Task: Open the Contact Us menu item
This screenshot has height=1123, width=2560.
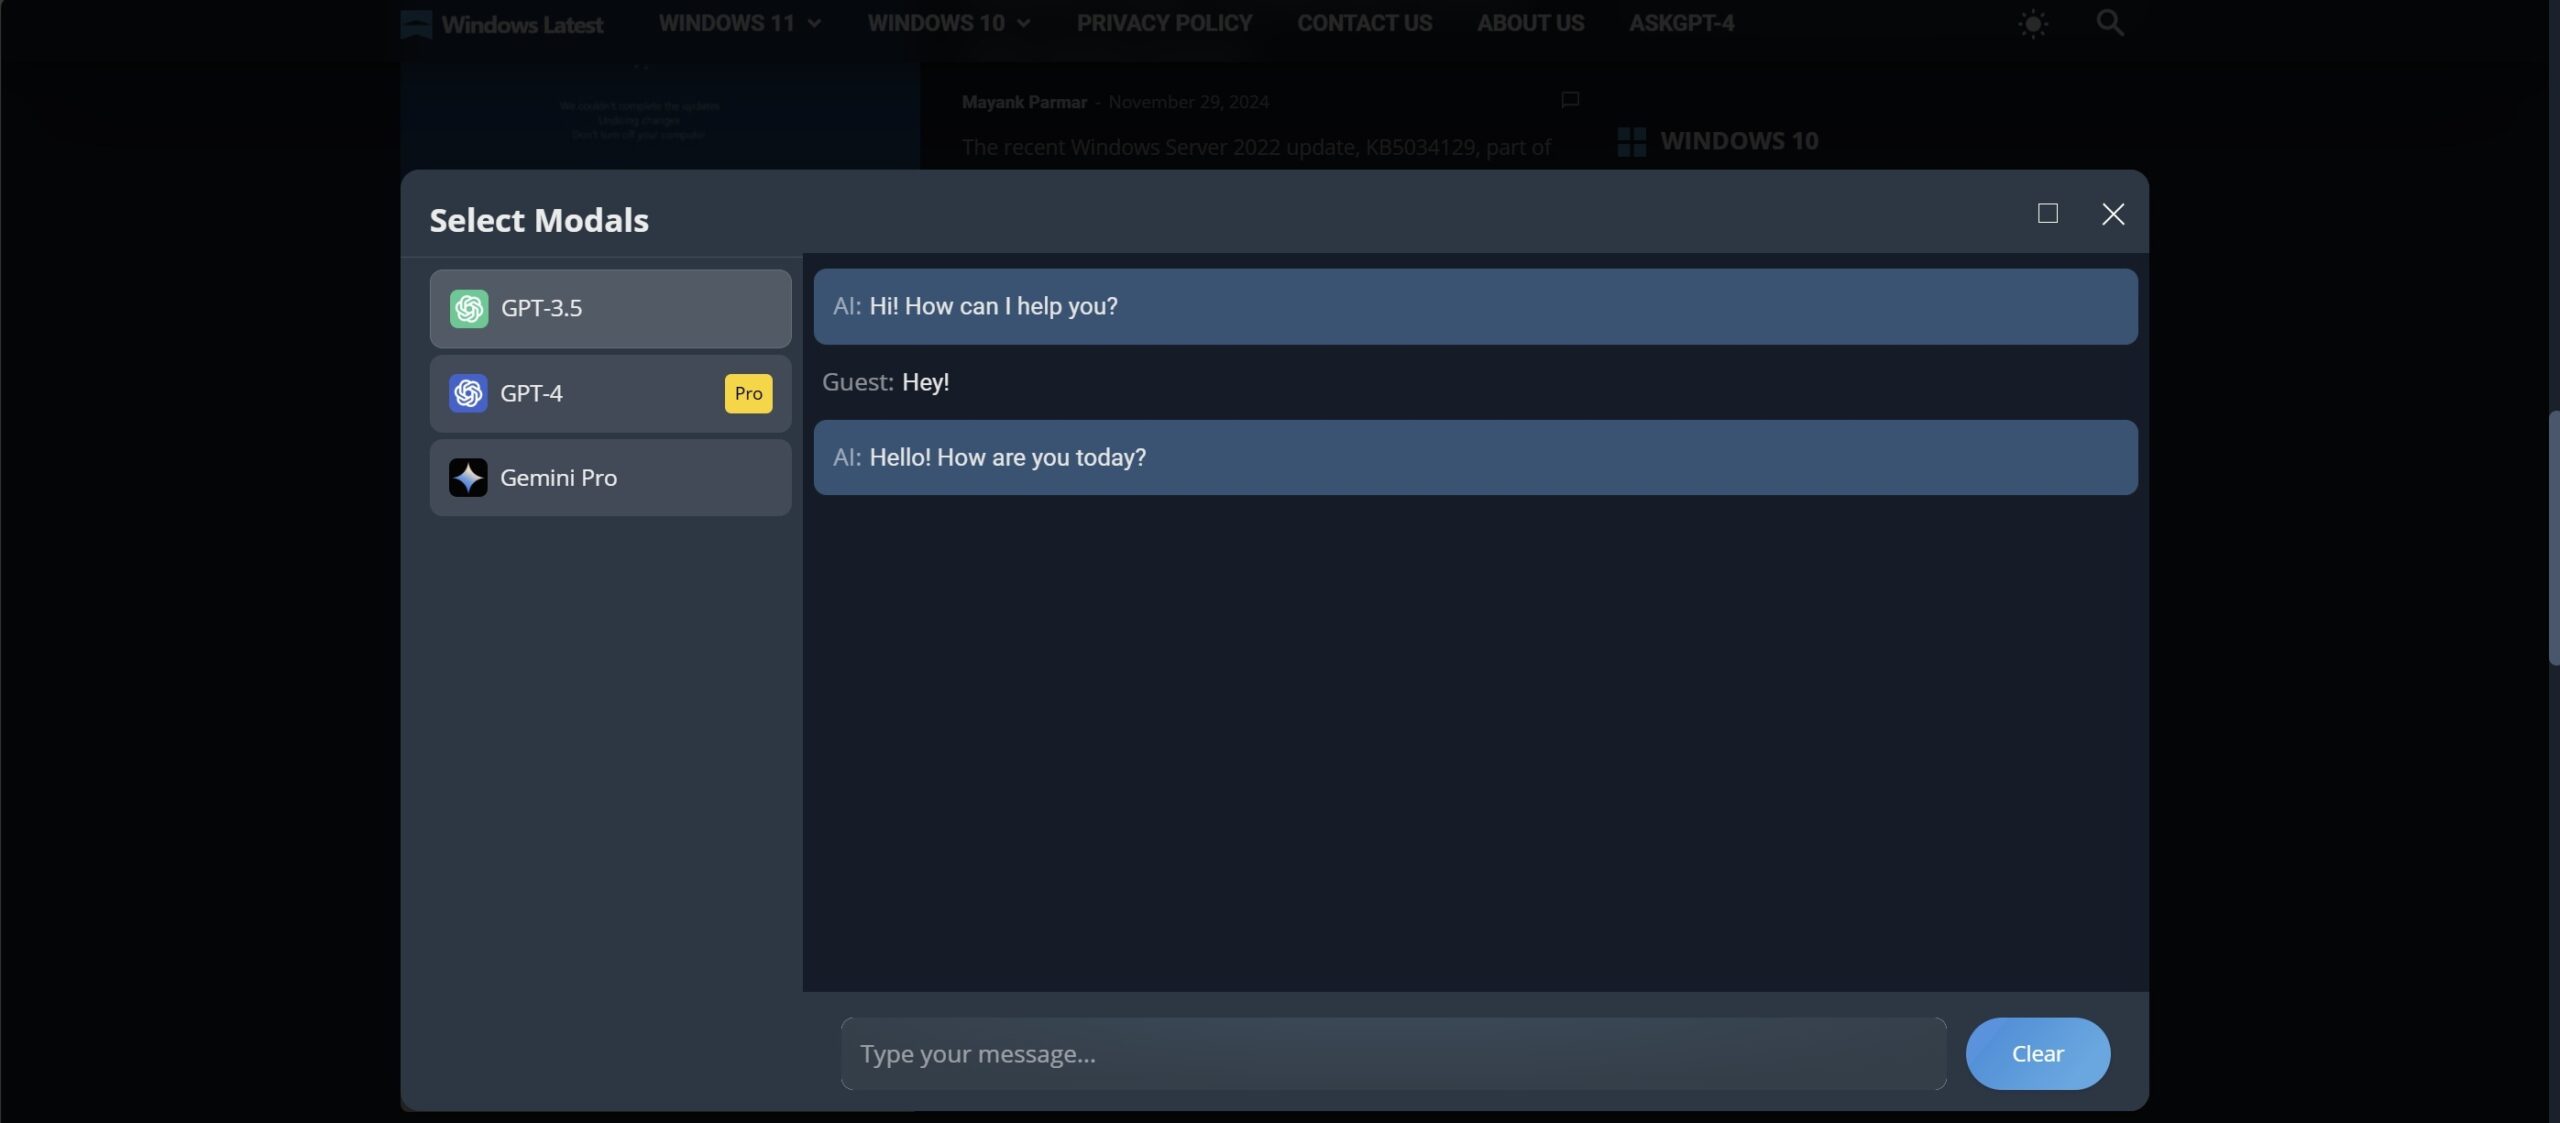Action: [x=1364, y=23]
